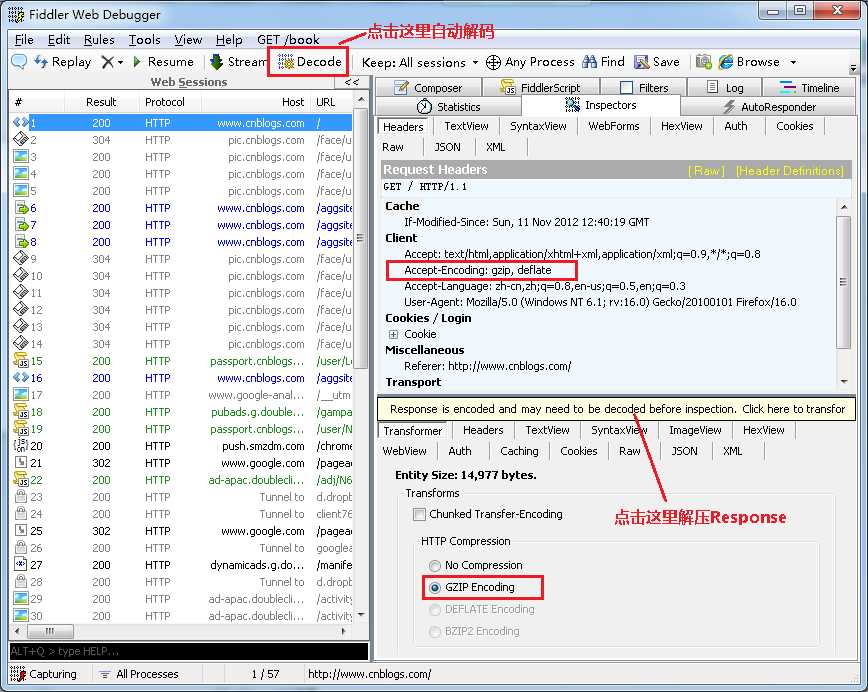Click the Resume play icon
The image size is (868, 692).
coord(137,61)
